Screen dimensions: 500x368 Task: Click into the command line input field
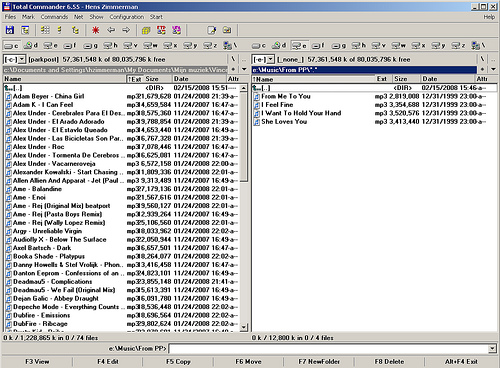point(328,349)
